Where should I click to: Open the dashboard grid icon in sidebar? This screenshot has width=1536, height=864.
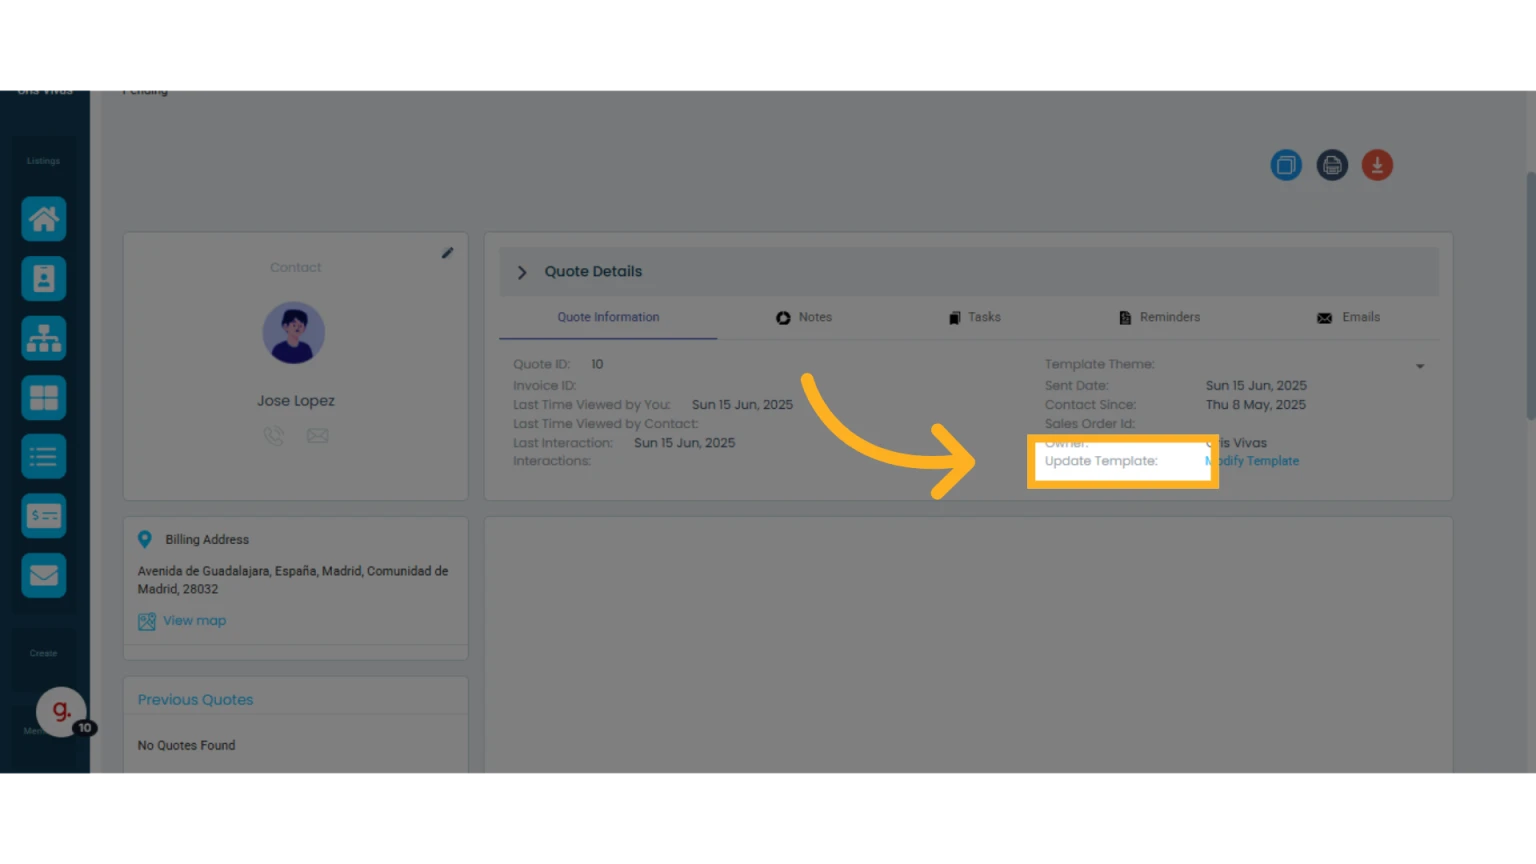pos(44,398)
